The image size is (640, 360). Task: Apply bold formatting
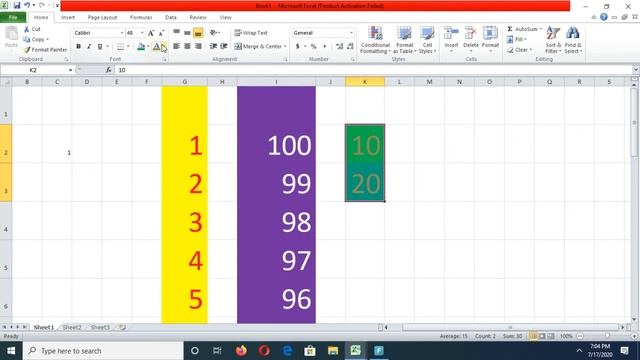click(78, 47)
